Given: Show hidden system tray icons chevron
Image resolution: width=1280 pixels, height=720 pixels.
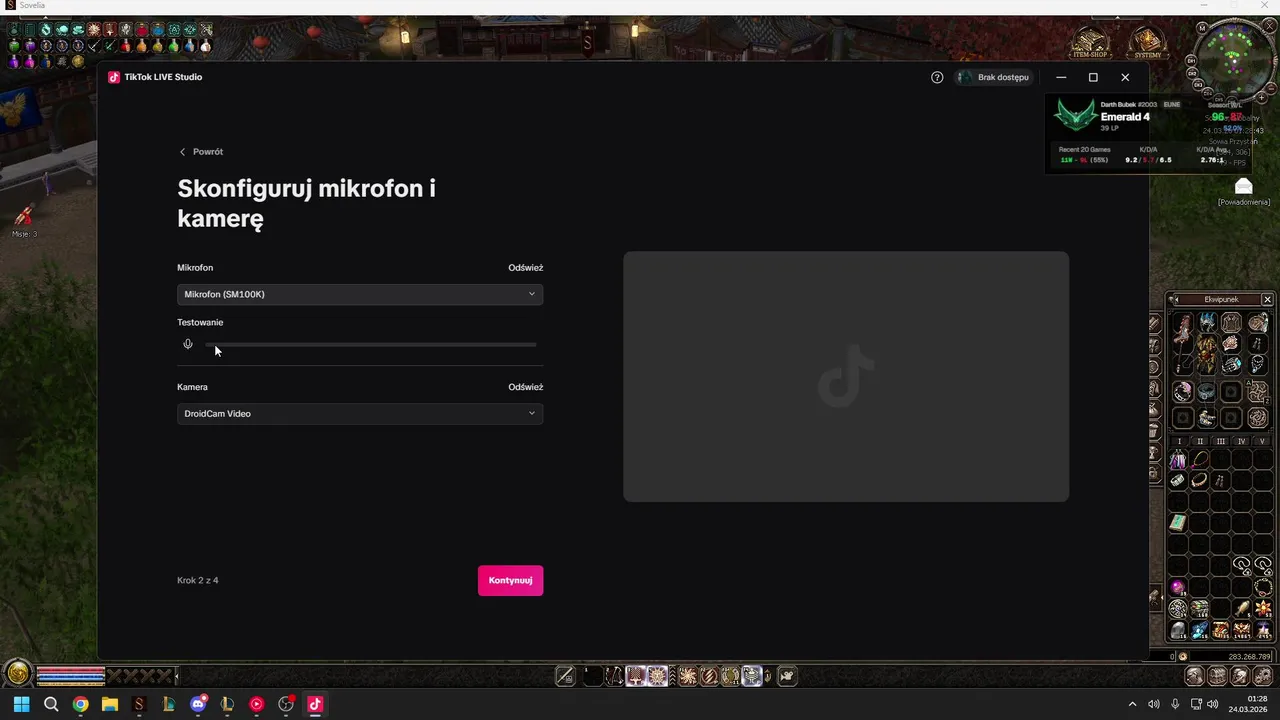Looking at the screenshot, I should (x=1132, y=704).
